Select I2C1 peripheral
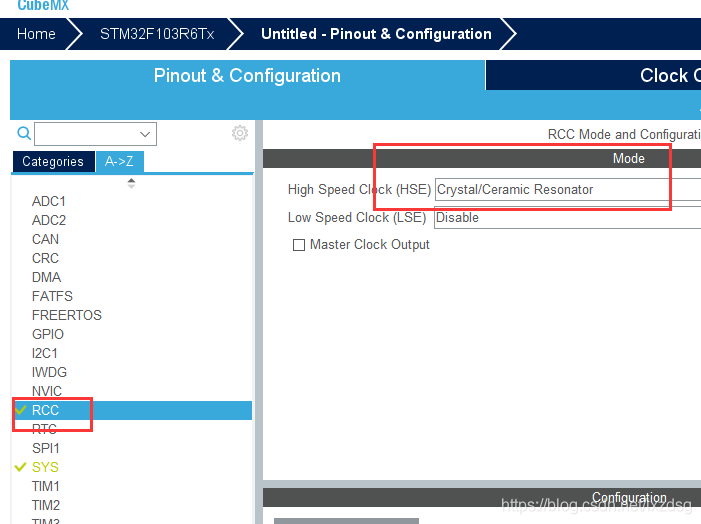701x524 pixels. pos(45,353)
